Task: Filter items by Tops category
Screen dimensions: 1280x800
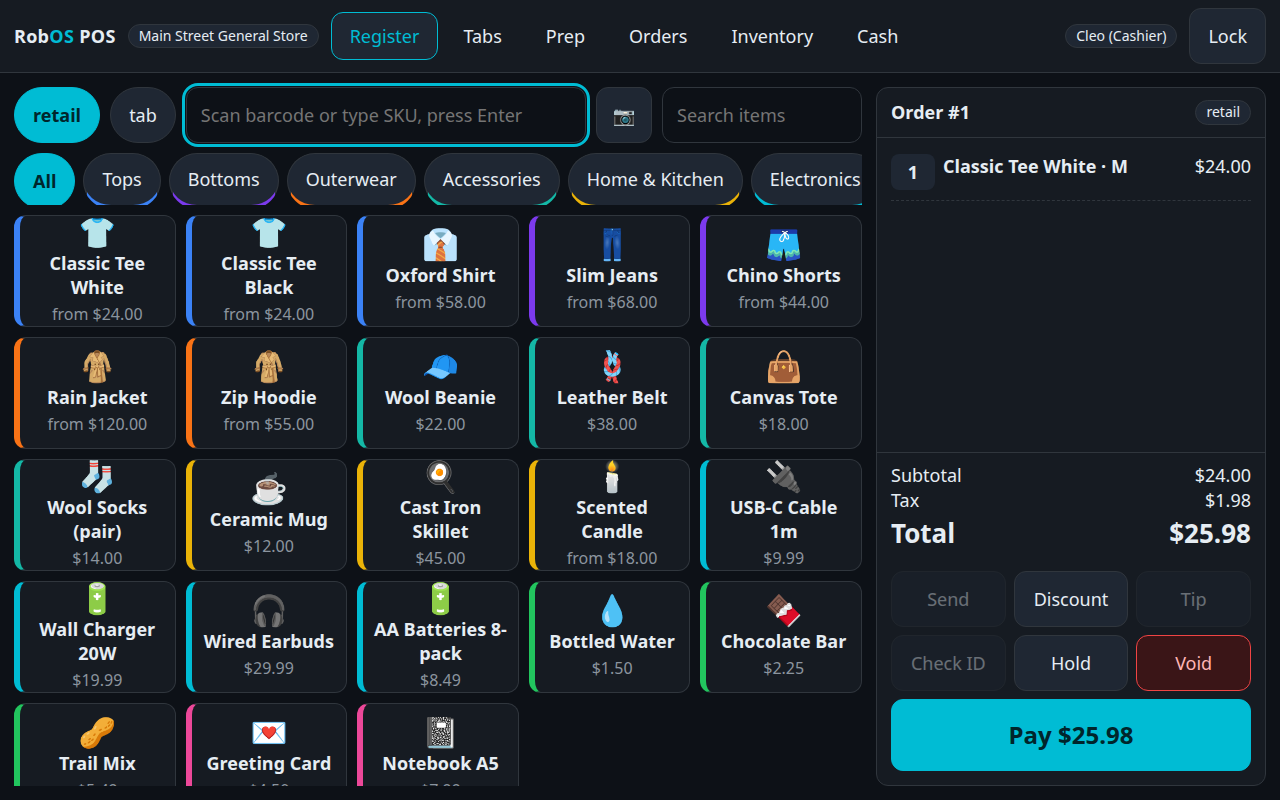Action: [122, 180]
